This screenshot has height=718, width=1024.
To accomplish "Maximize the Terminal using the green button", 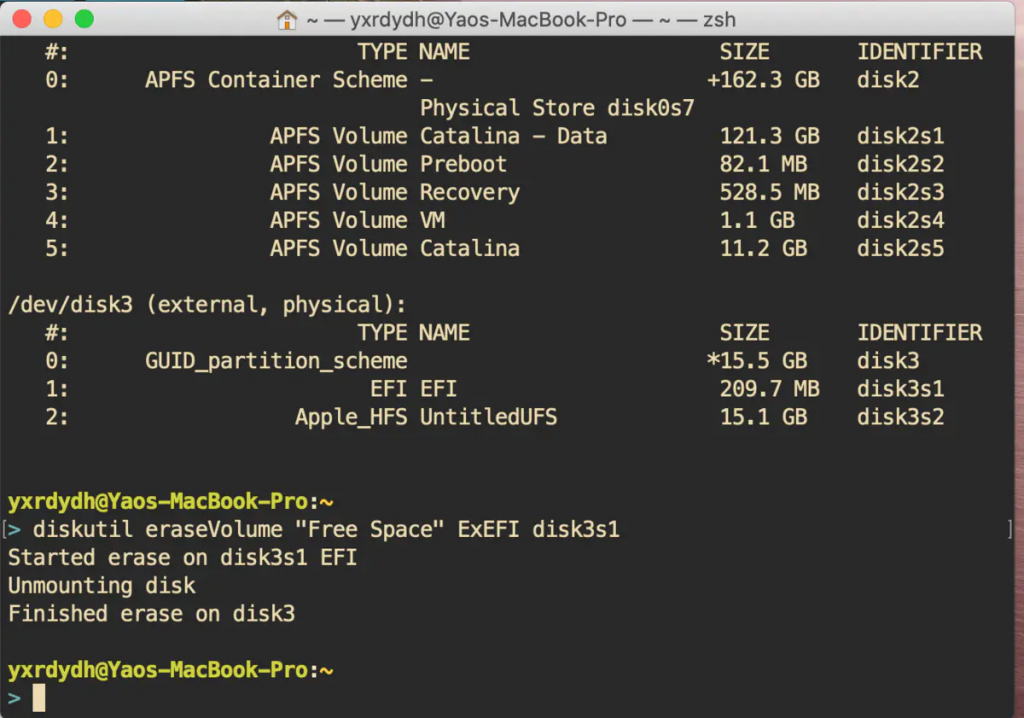I will (84, 19).
